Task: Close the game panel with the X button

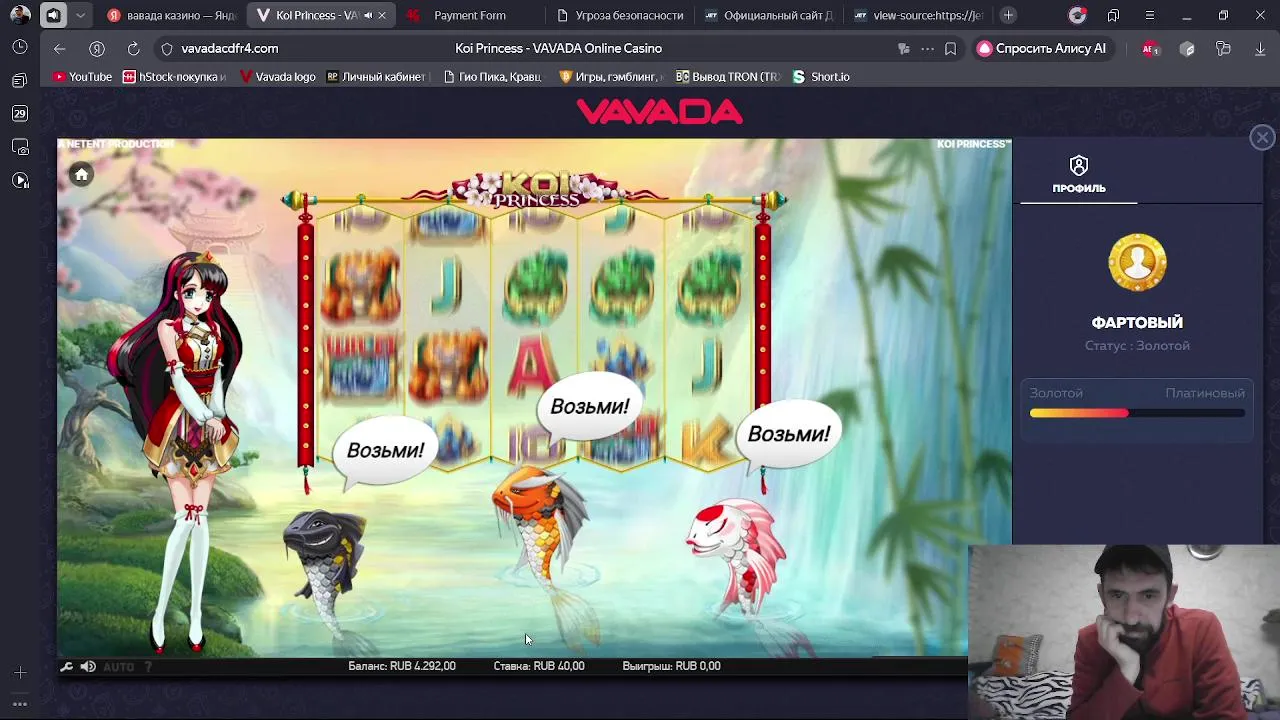Action: 1262,138
